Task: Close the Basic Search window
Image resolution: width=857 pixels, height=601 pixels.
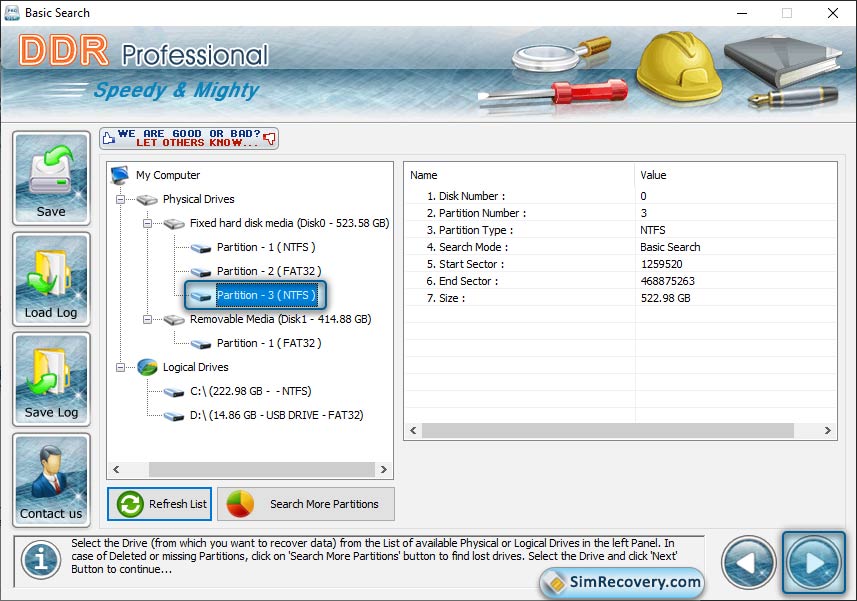Action: pyautogui.click(x=833, y=13)
